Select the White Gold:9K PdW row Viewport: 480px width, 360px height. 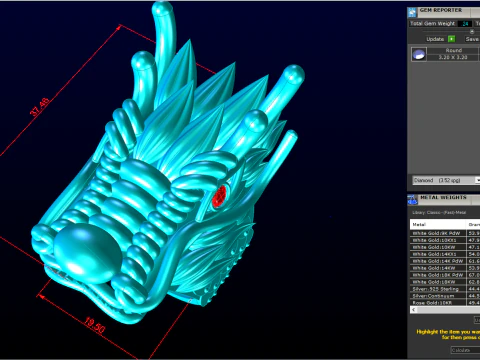coord(445,233)
